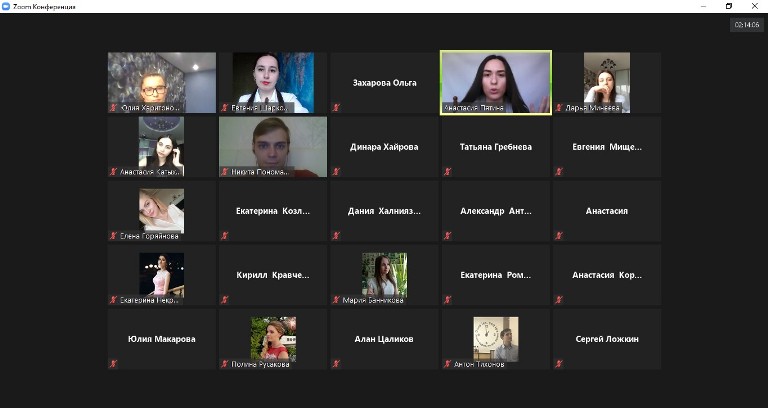Click muted mic icon on Сергей Ложкин tile
Image resolution: width=768 pixels, height=408 pixels.
(x=559, y=364)
